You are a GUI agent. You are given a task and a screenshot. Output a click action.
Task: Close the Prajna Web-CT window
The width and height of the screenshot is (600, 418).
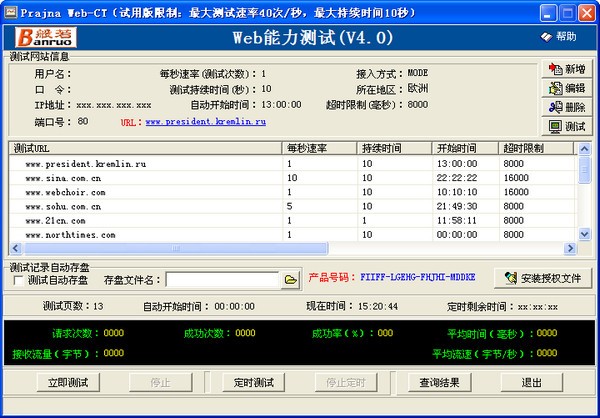[586, 14]
